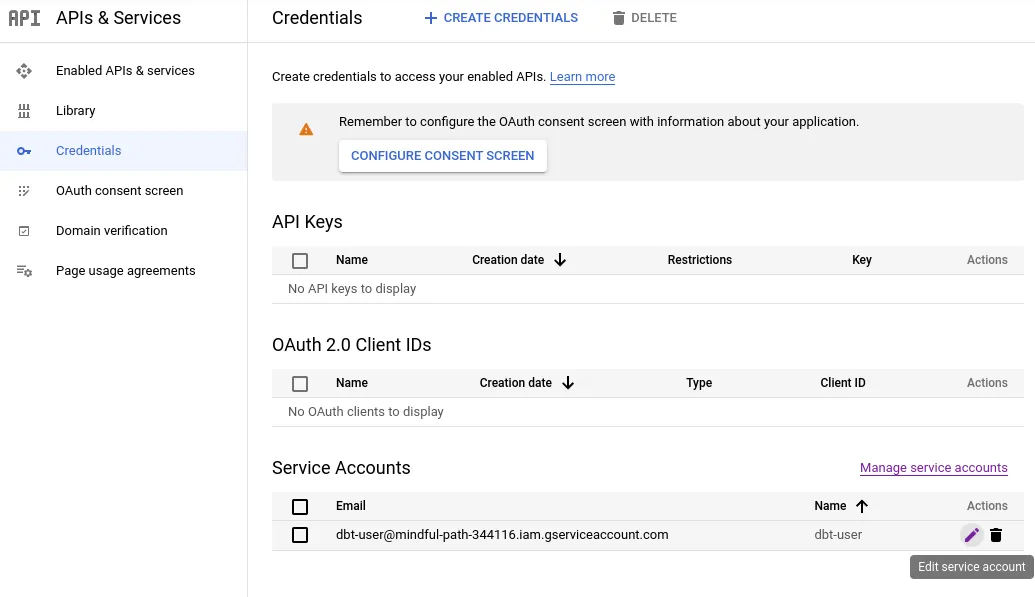Click the orange warning triangle icon
Viewport: 1035px width, 597px height.
tap(306, 129)
